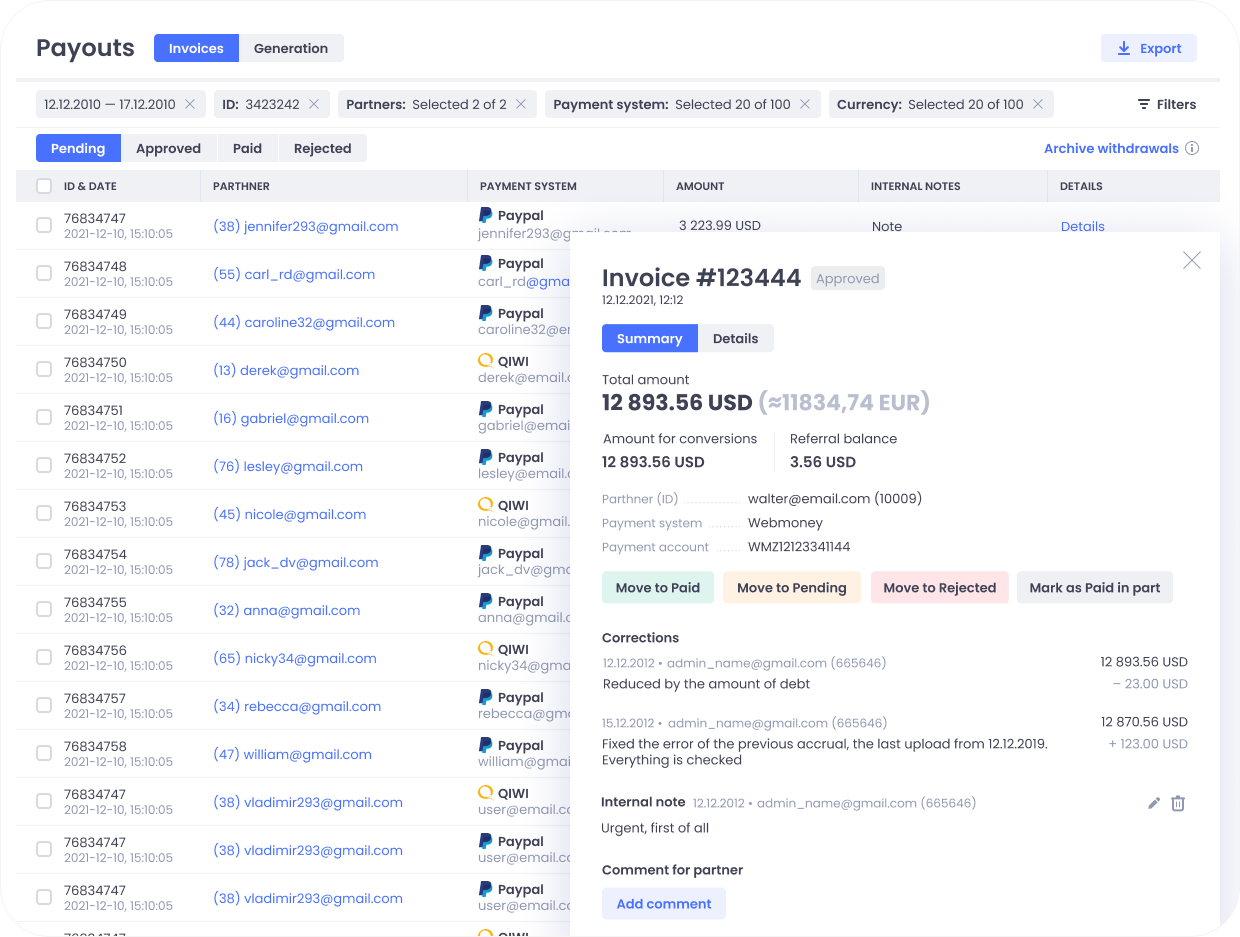1240x937 pixels.
Task: Switch to the Rejected status tab
Action: (322, 148)
